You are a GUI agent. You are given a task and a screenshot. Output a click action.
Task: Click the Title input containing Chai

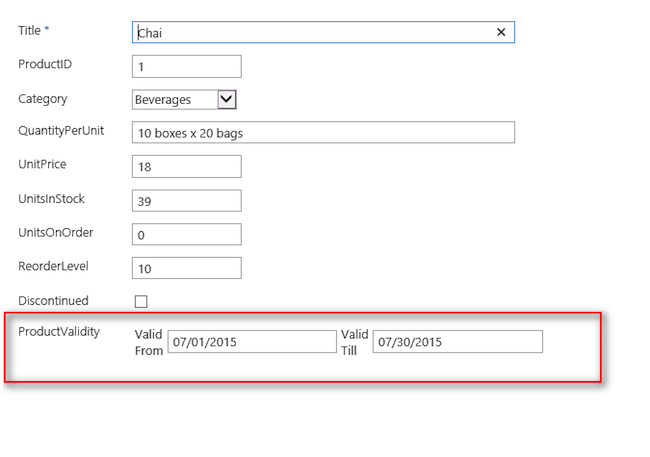coord(310,32)
